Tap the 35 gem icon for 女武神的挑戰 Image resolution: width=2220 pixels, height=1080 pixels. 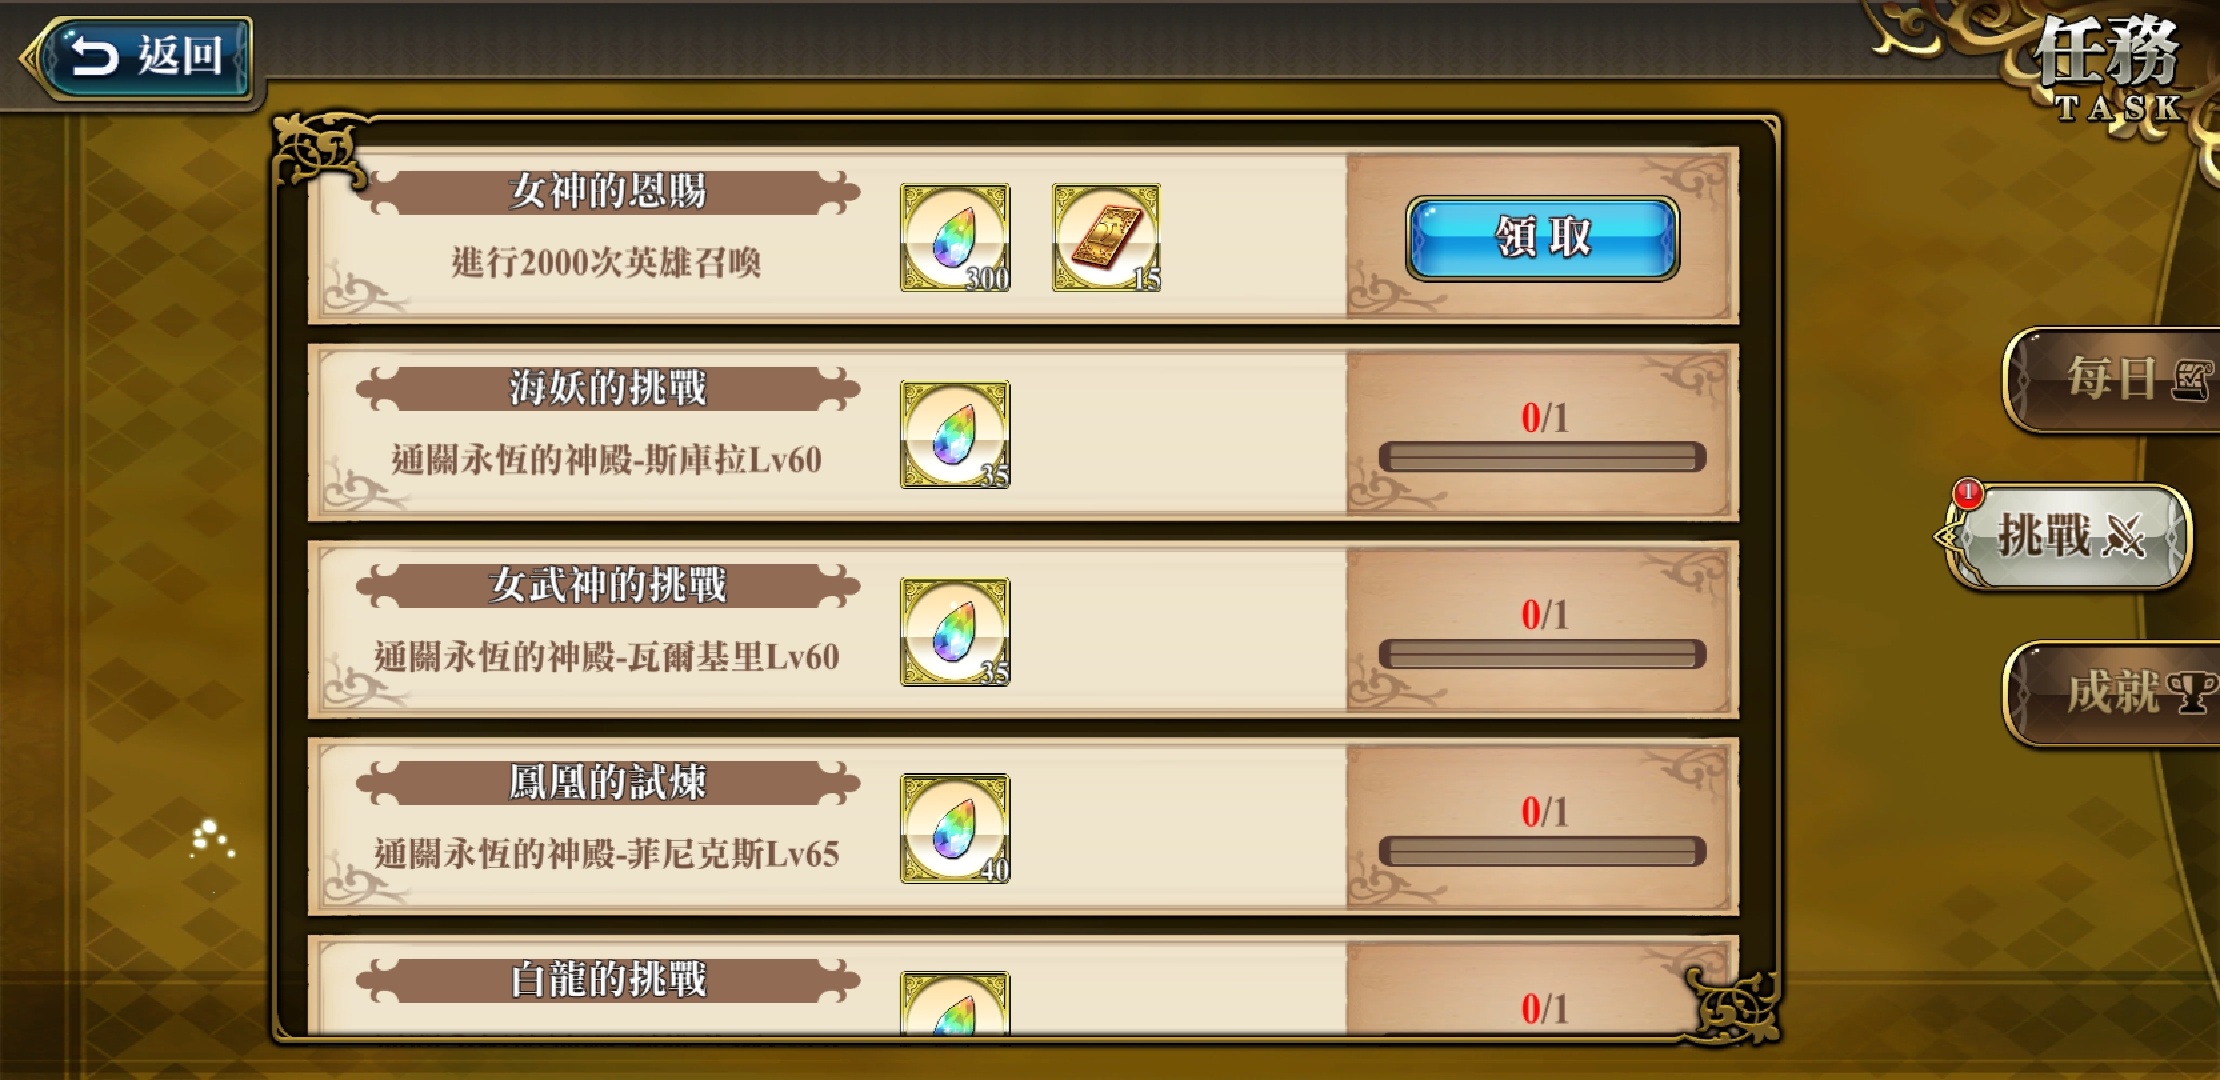[955, 631]
